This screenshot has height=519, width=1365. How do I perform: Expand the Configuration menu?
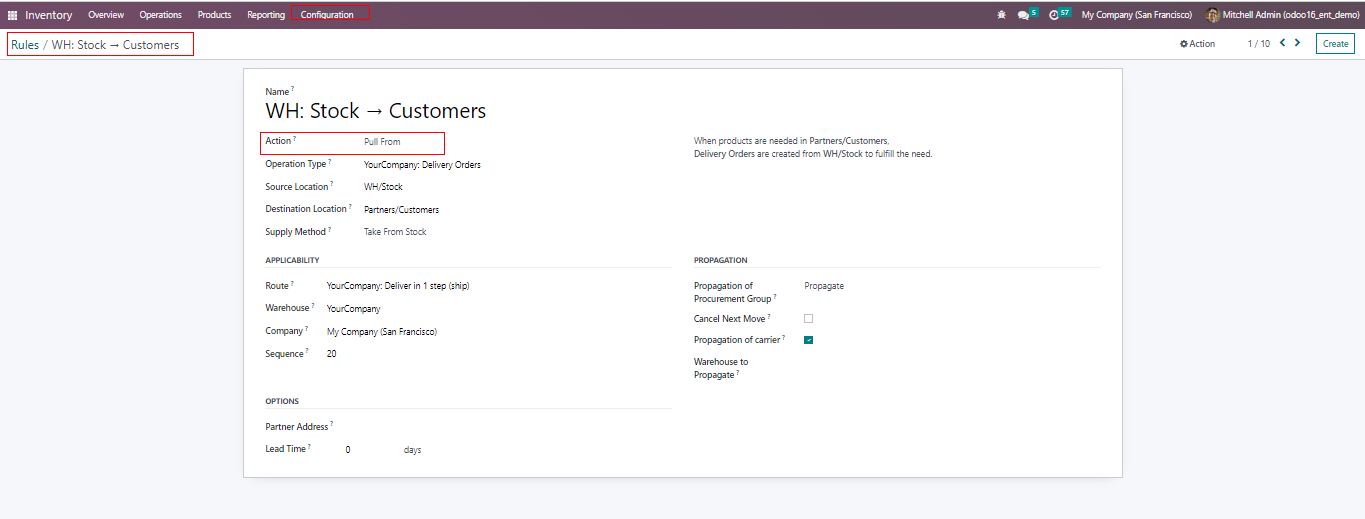pyautogui.click(x=327, y=15)
